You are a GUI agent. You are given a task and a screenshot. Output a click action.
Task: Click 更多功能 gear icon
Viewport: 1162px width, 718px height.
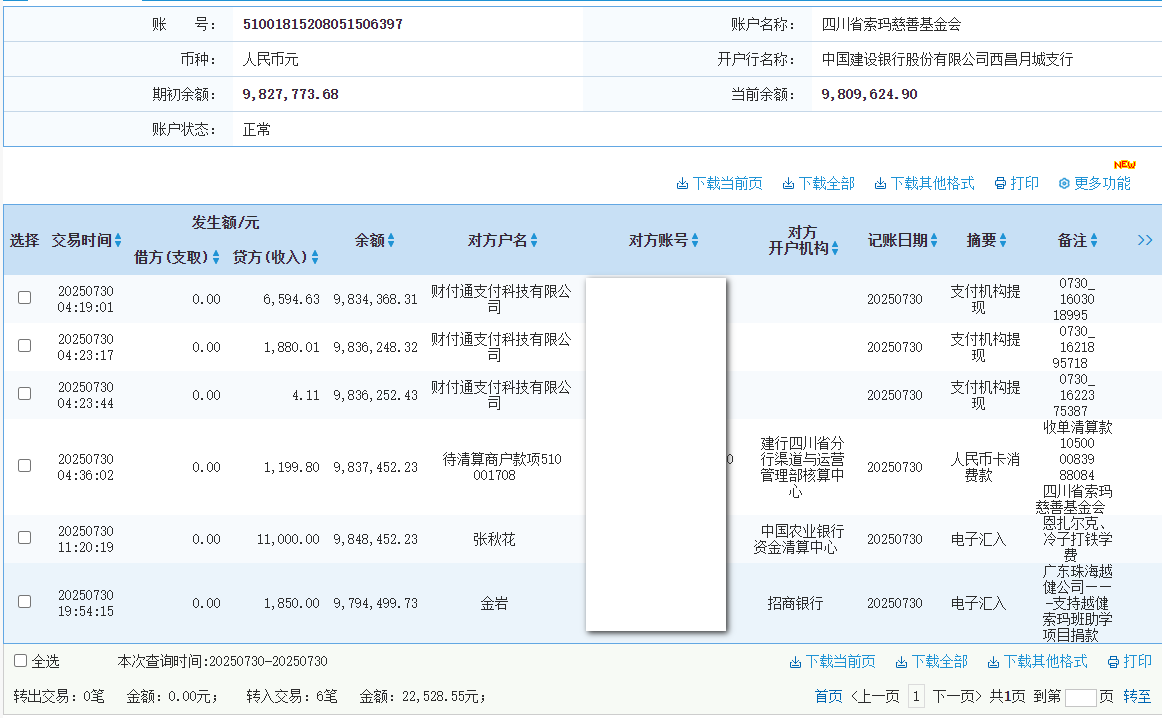pos(1064,184)
